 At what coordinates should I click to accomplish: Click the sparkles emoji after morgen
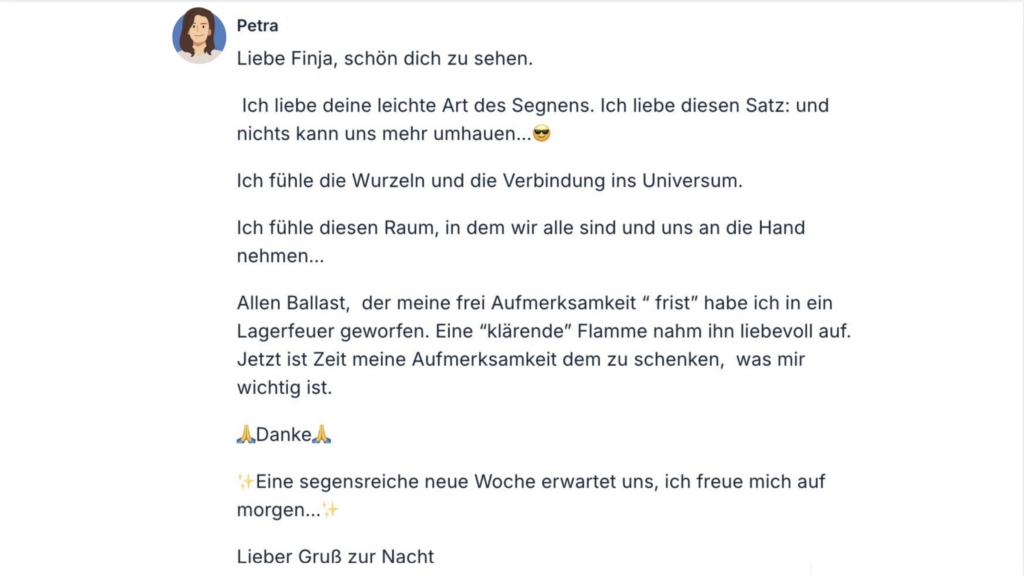click(x=331, y=510)
